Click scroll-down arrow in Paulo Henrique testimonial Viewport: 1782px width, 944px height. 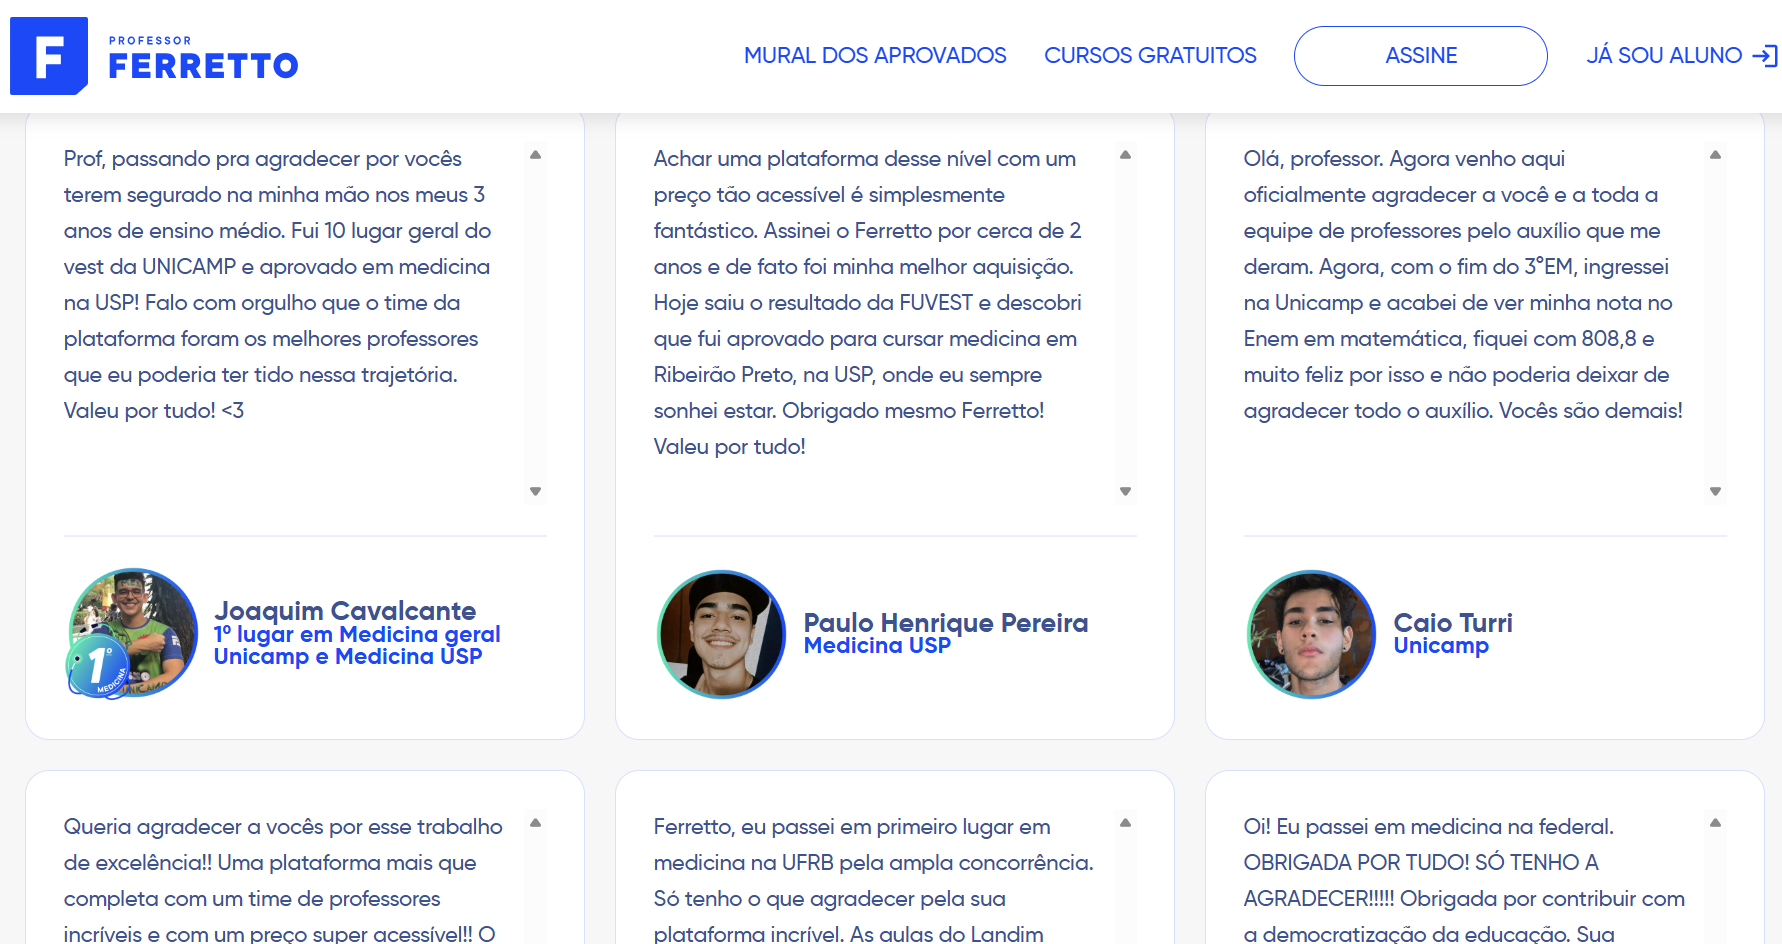1125,491
